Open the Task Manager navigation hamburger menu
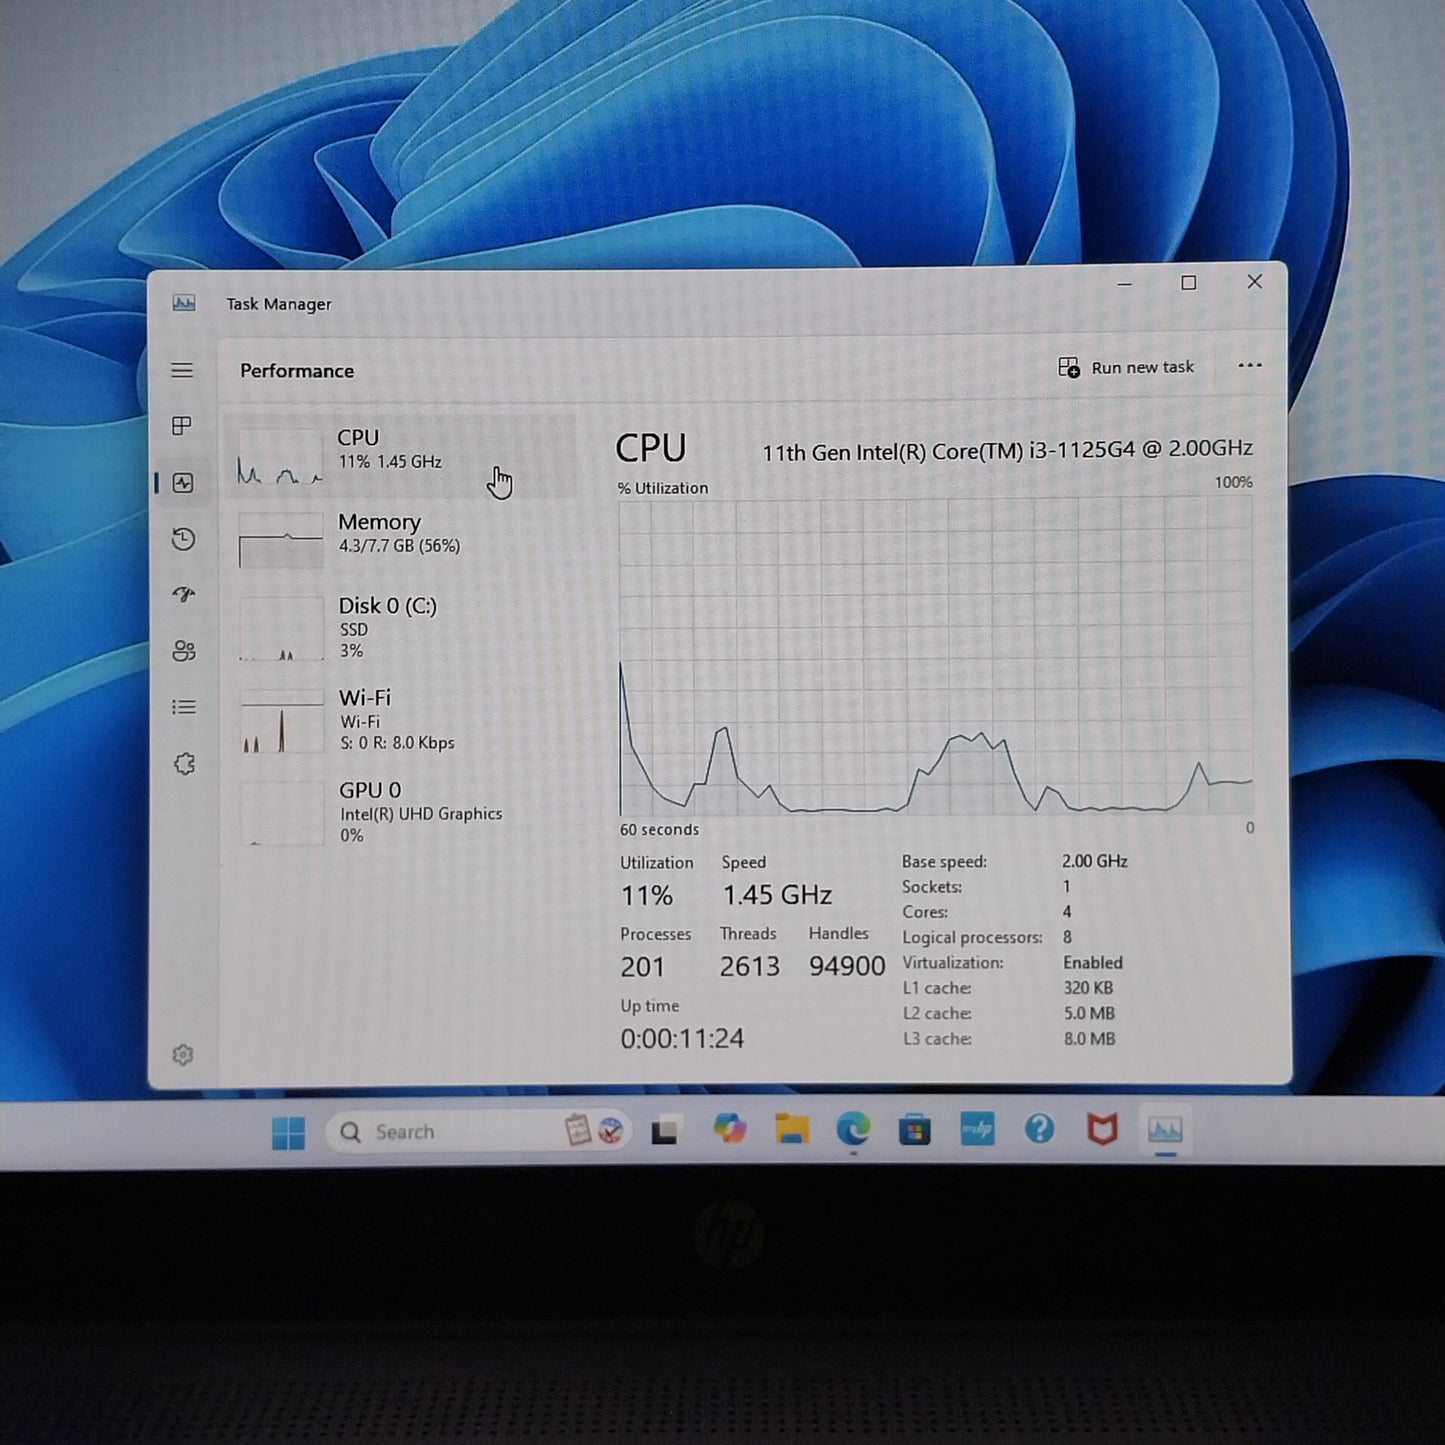The image size is (1445, 1445). click(182, 371)
